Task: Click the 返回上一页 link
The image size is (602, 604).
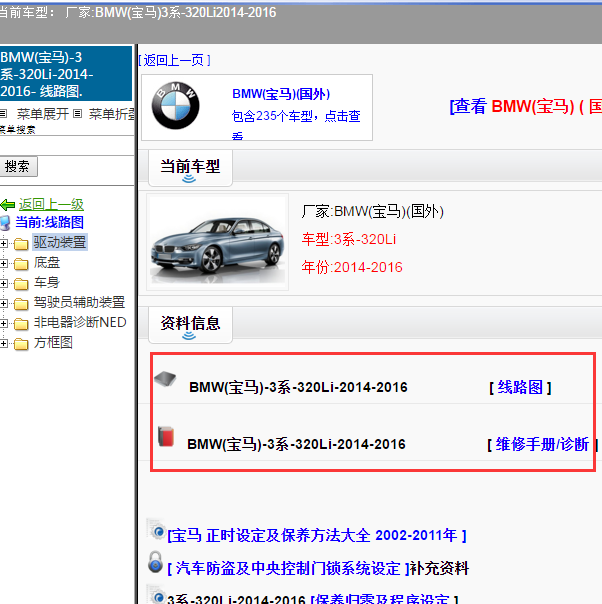Action: click(174, 60)
